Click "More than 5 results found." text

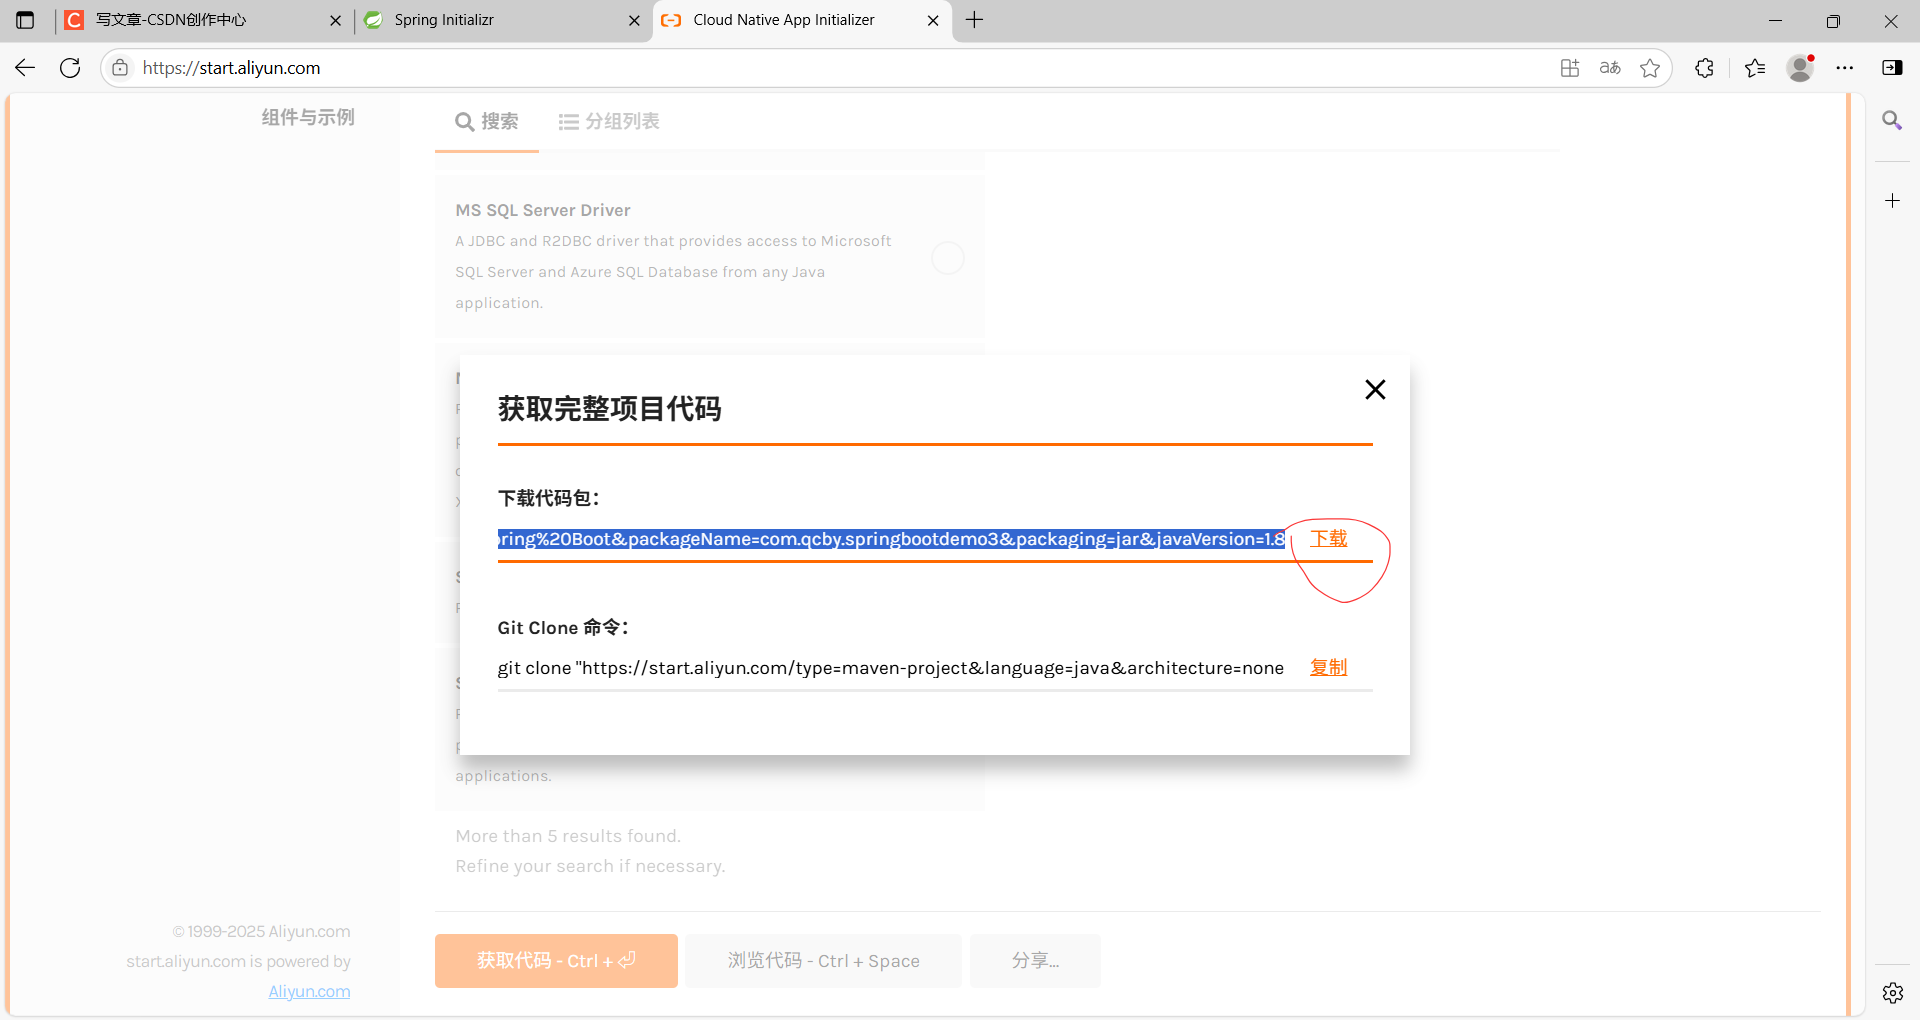click(x=568, y=836)
